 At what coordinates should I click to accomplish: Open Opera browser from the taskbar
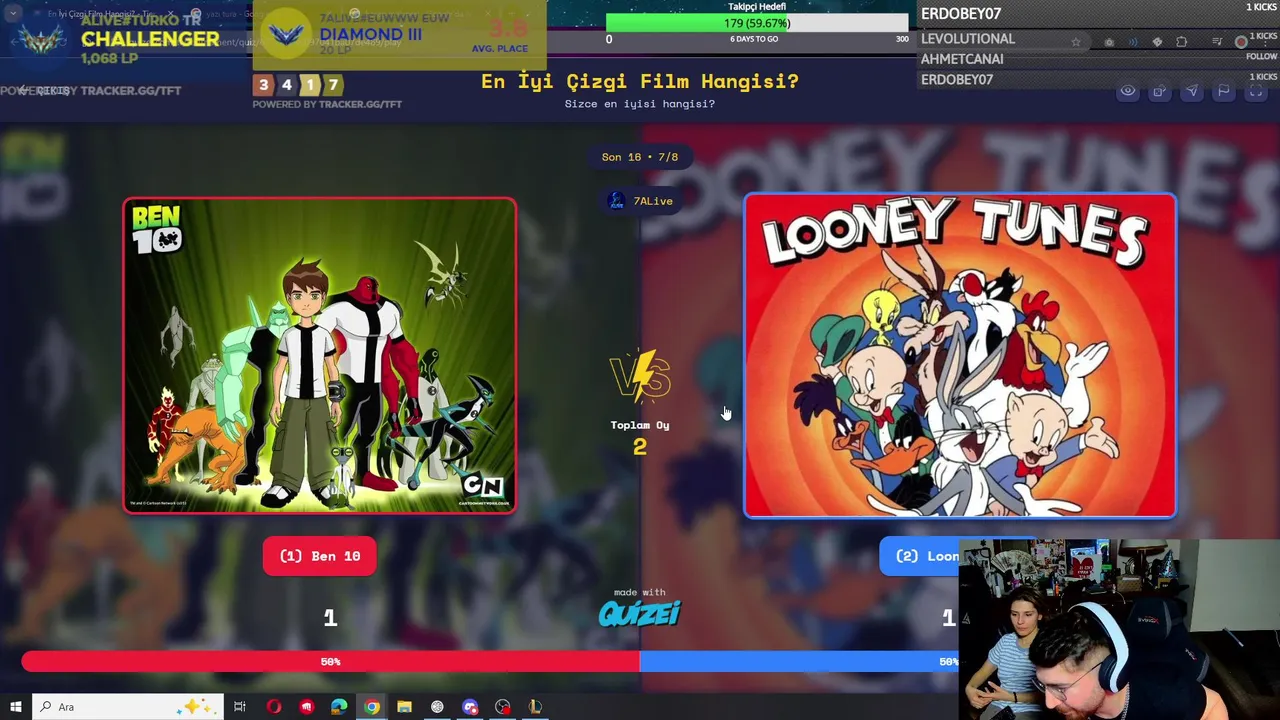tap(273, 707)
